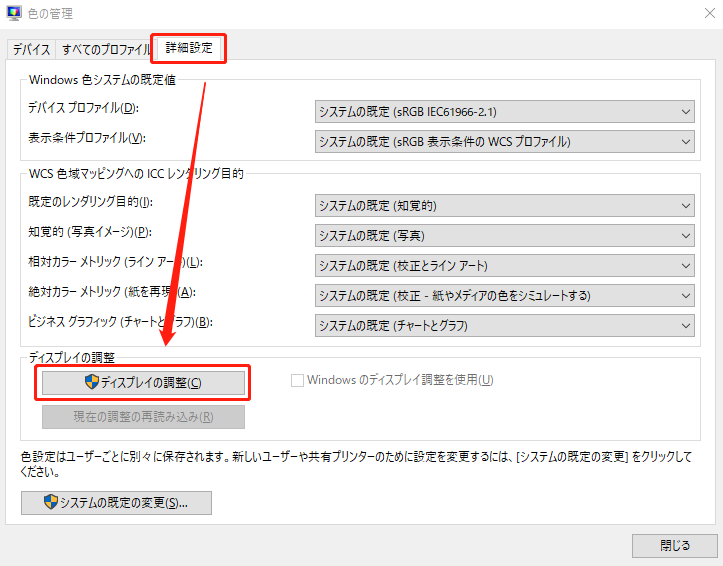This screenshot has width=723, height=566.
Task: Click the デバイス プロファイル(D) label
Action: coord(83,108)
